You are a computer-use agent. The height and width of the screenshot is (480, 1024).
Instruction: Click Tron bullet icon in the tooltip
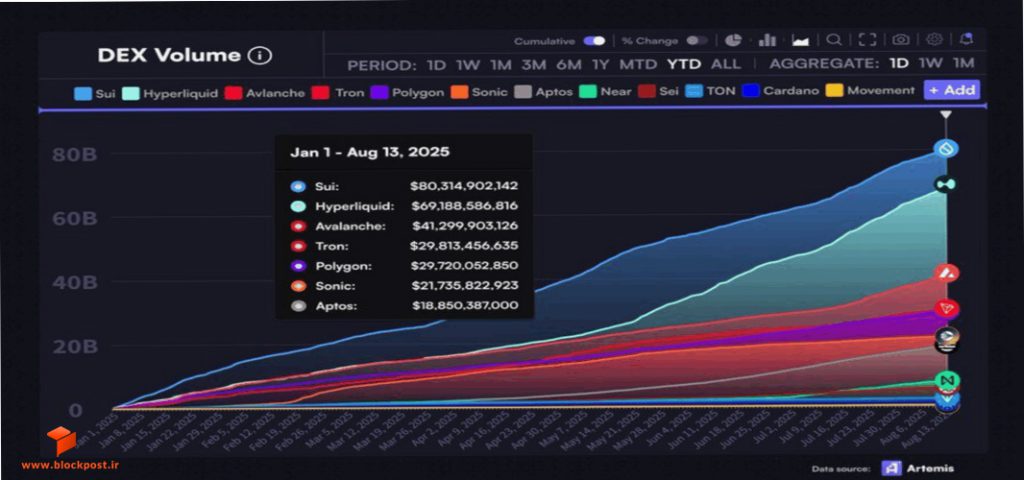(x=298, y=246)
